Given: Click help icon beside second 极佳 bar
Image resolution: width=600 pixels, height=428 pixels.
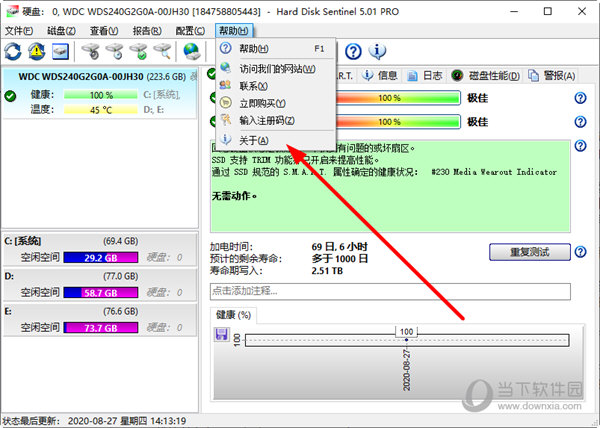Looking at the screenshot, I should pyautogui.click(x=580, y=122).
